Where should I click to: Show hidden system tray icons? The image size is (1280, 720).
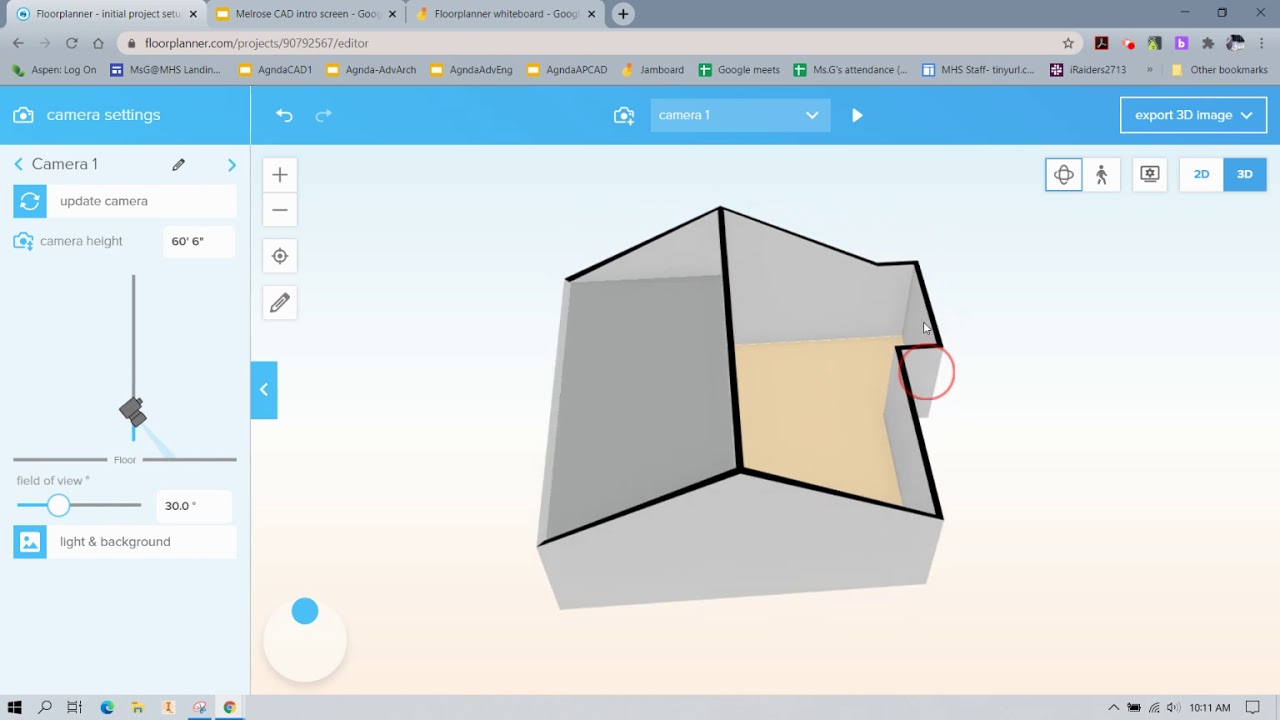(x=1114, y=707)
